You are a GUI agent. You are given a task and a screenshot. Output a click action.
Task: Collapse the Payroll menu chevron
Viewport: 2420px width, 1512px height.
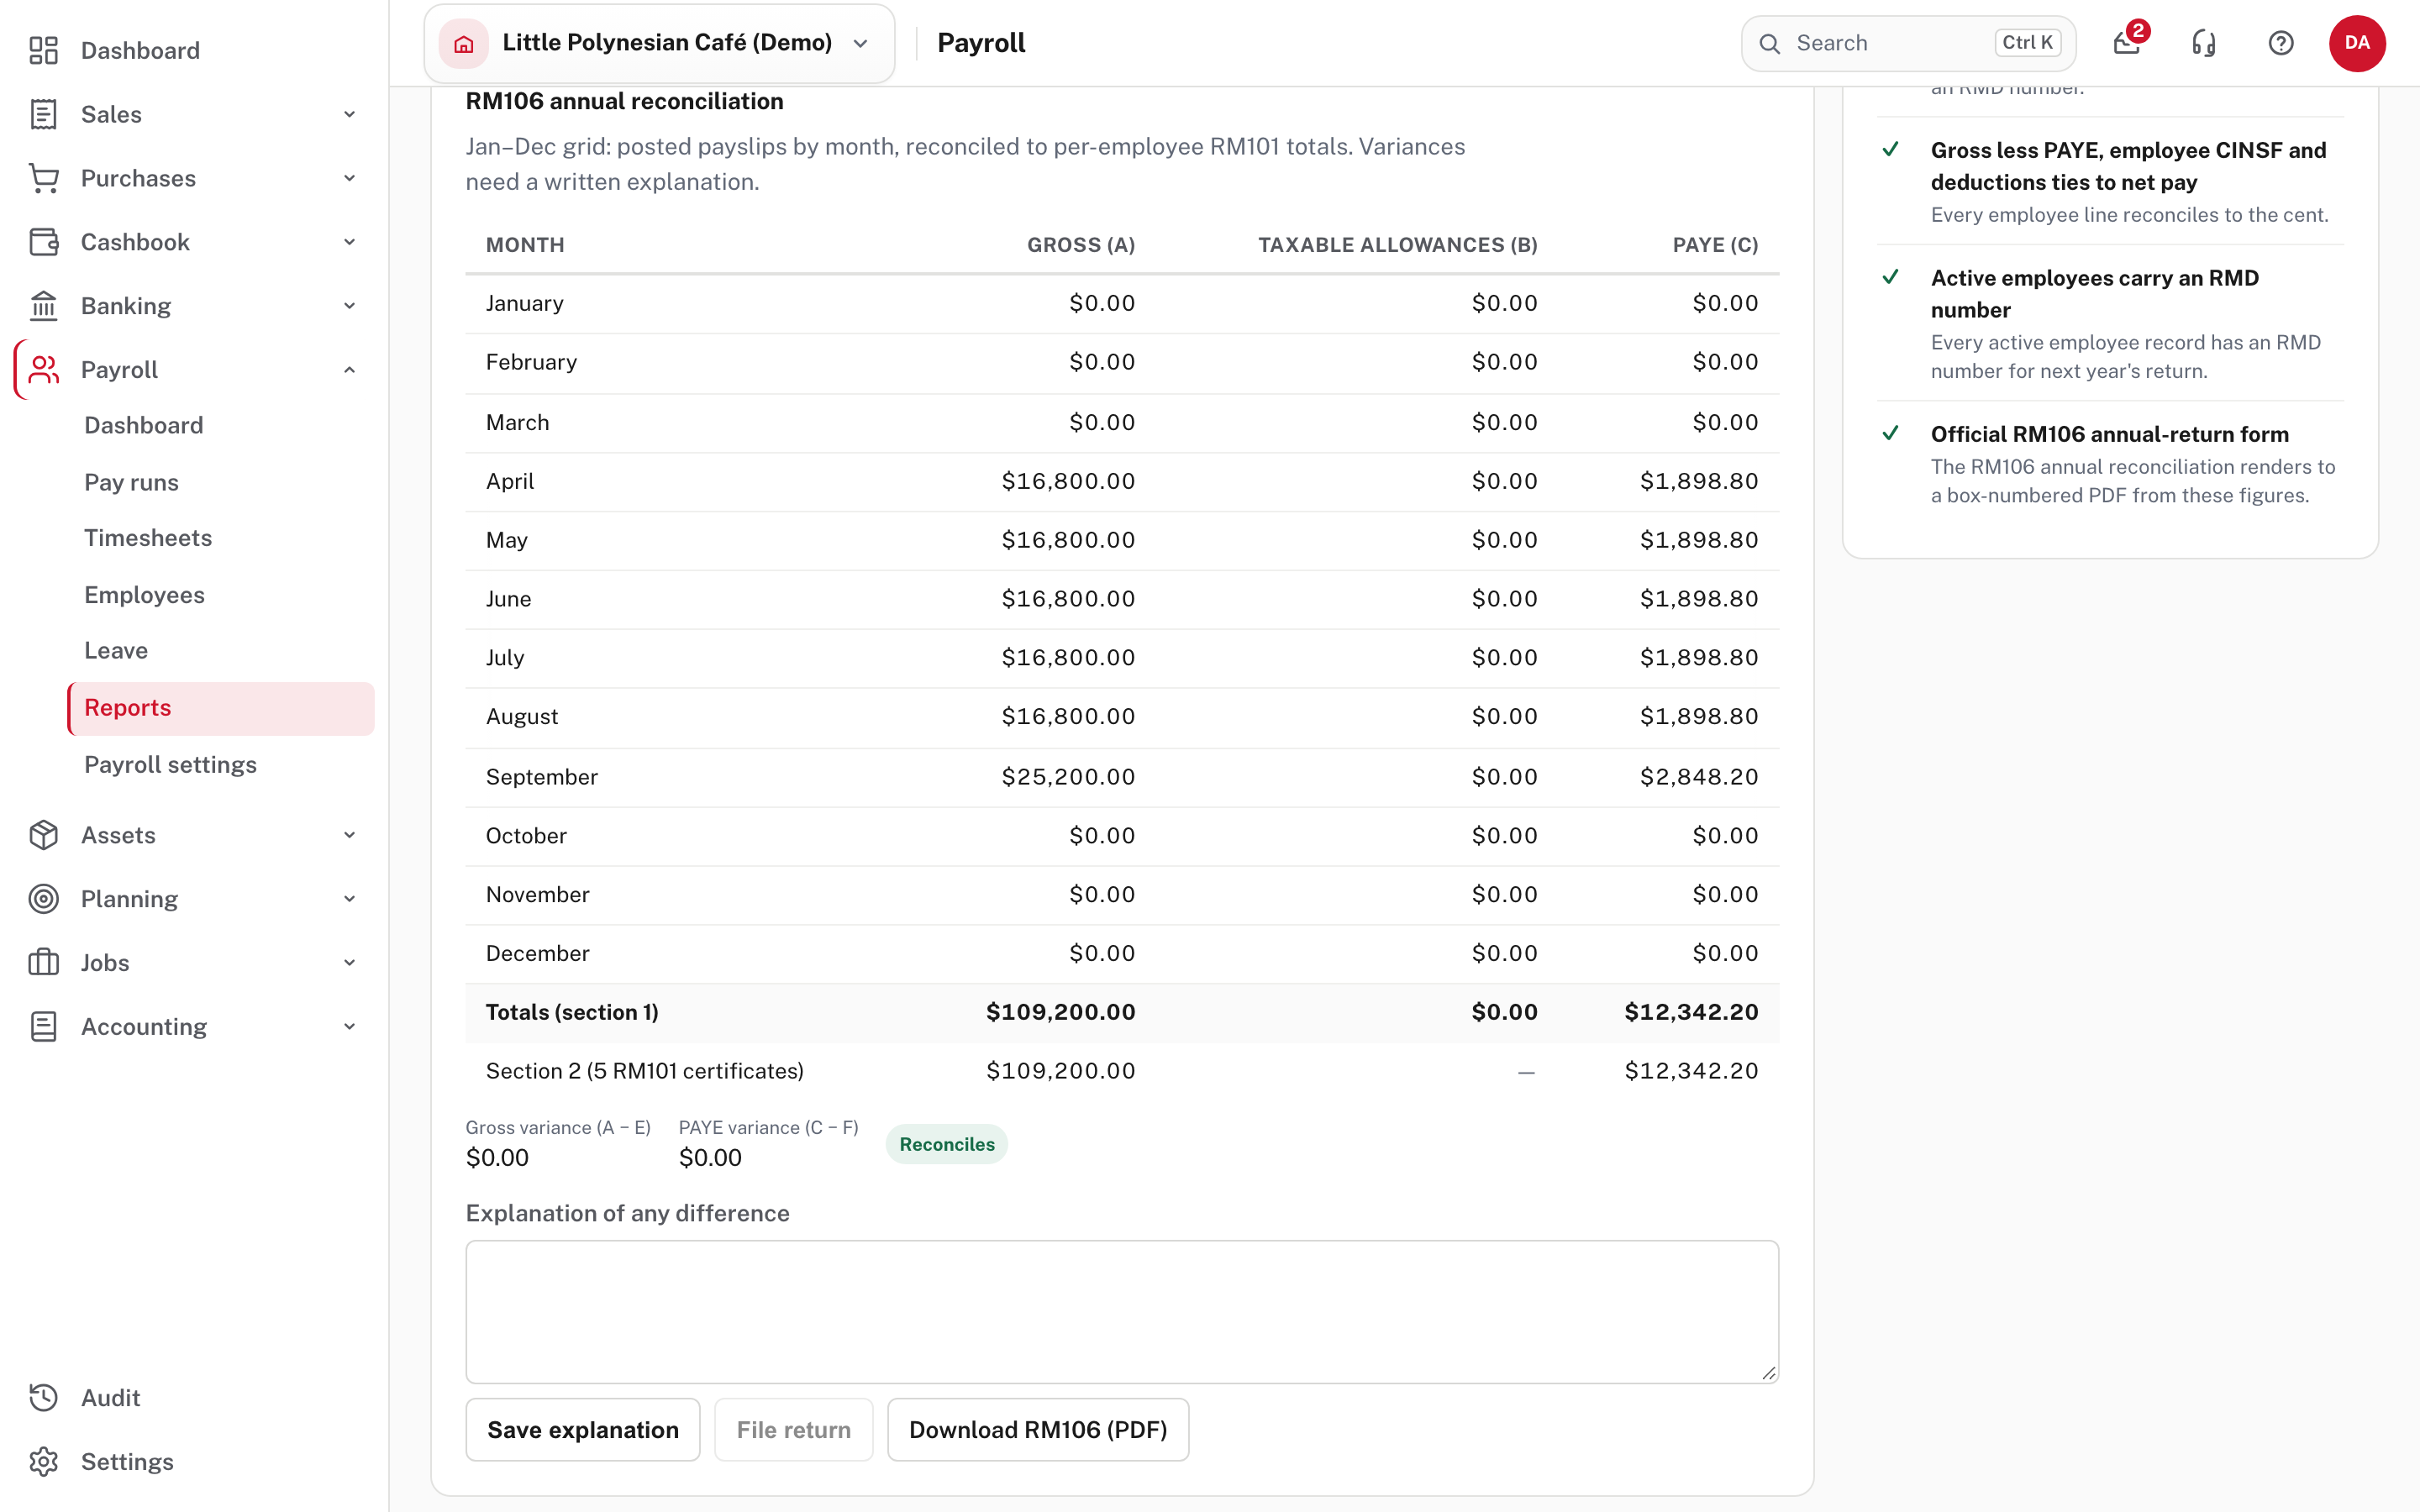click(x=350, y=370)
